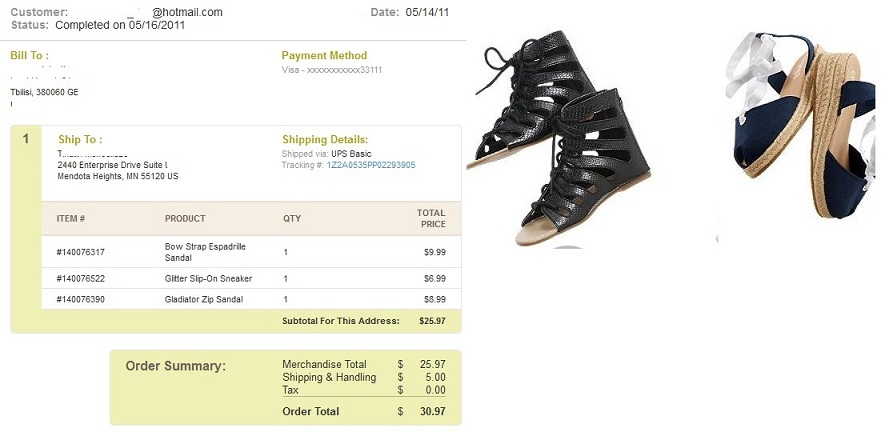This screenshot has width=881, height=432.
Task: Select item number #140076390
Action: pyautogui.click(x=81, y=299)
